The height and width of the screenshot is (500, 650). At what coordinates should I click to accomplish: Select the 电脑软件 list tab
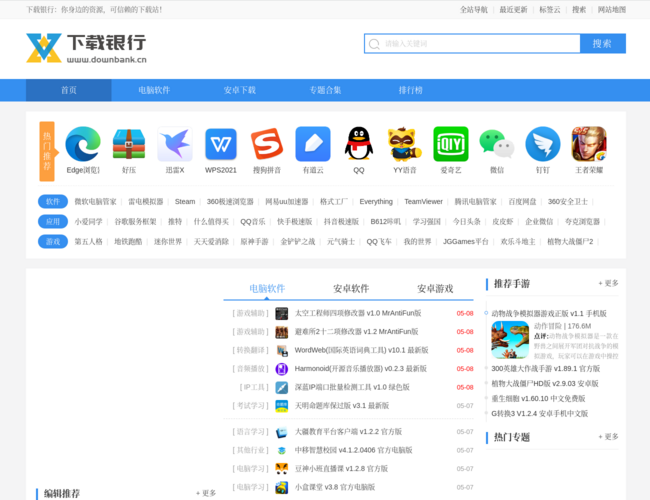267,288
